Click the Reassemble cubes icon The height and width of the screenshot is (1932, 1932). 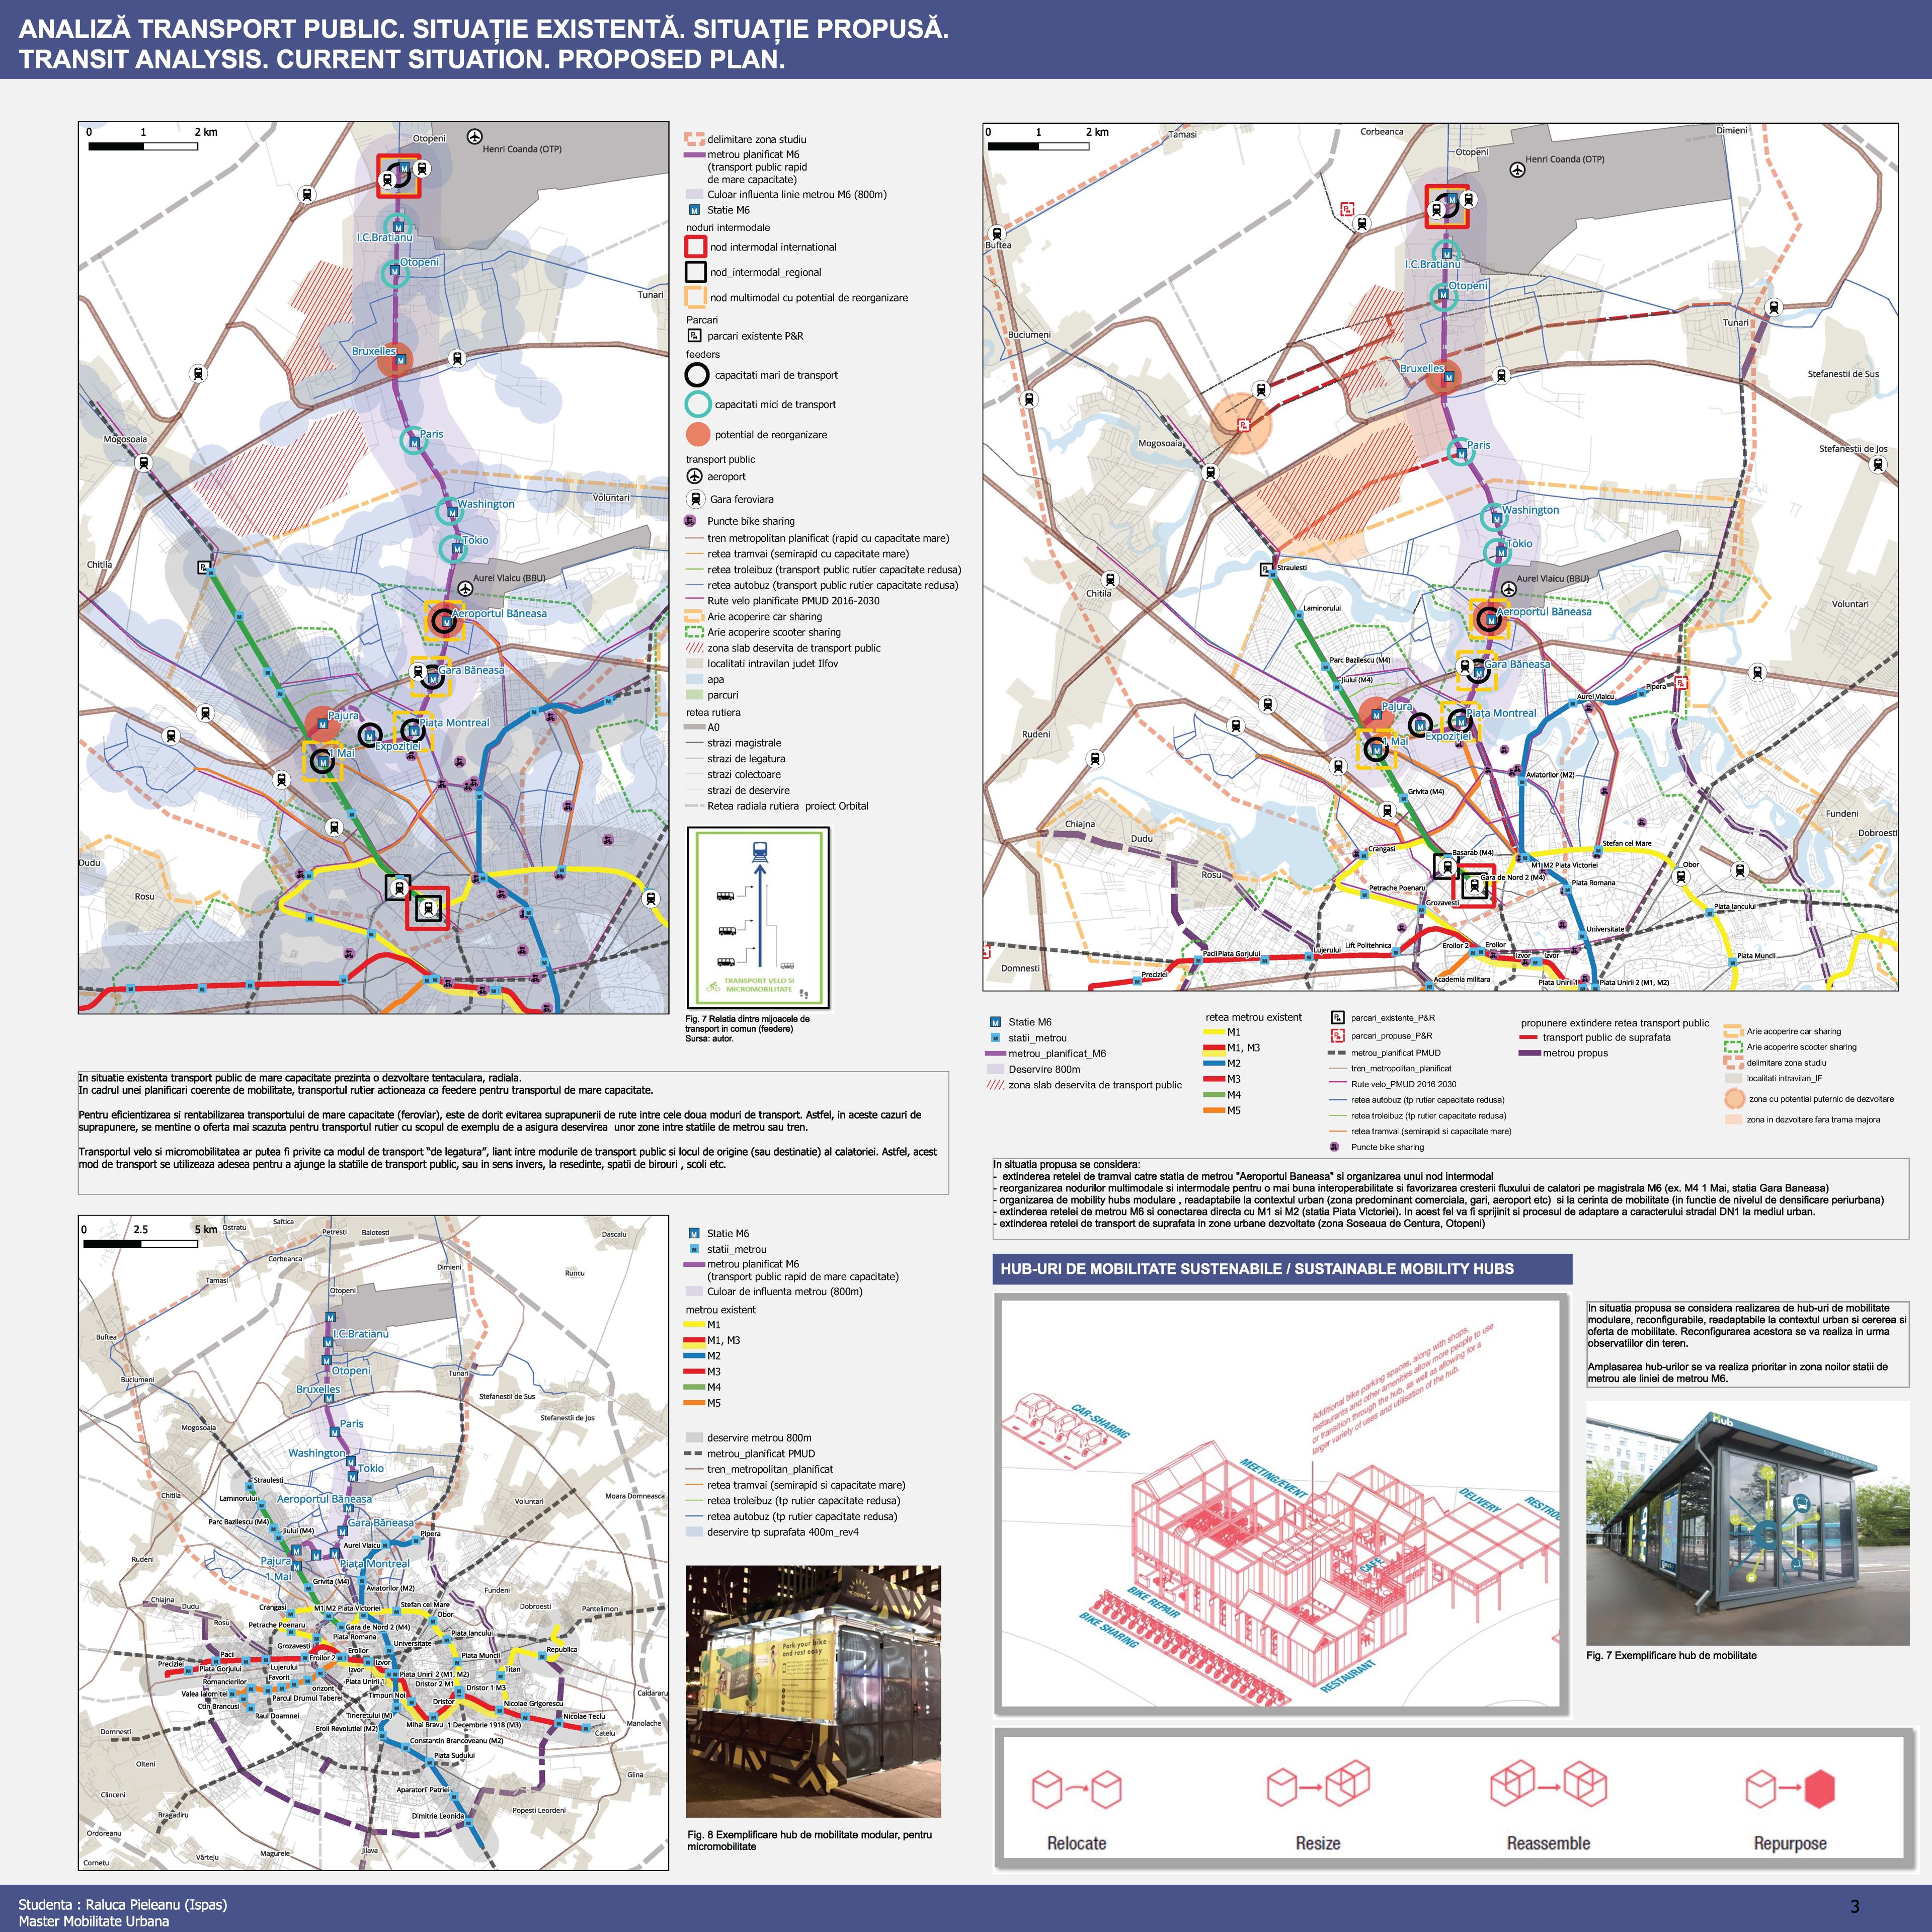click(1548, 1783)
